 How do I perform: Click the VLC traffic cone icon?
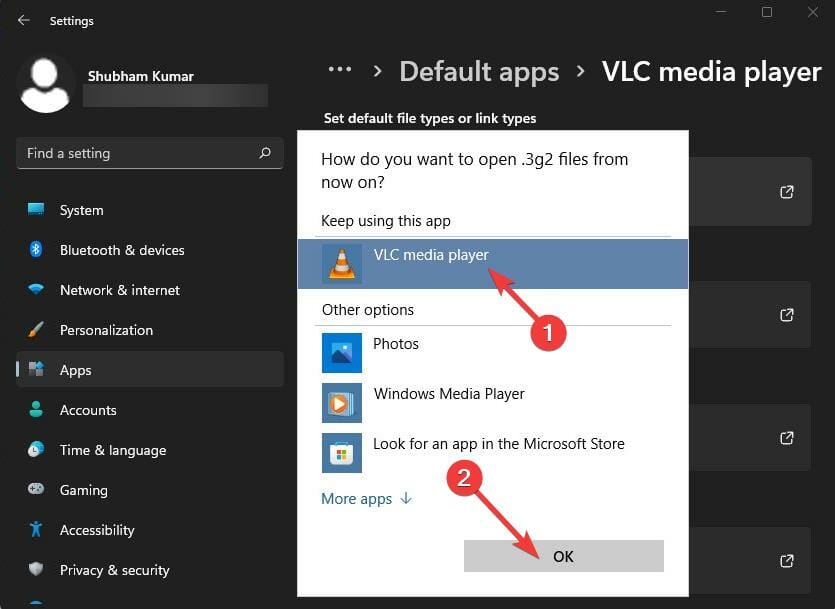tap(342, 264)
